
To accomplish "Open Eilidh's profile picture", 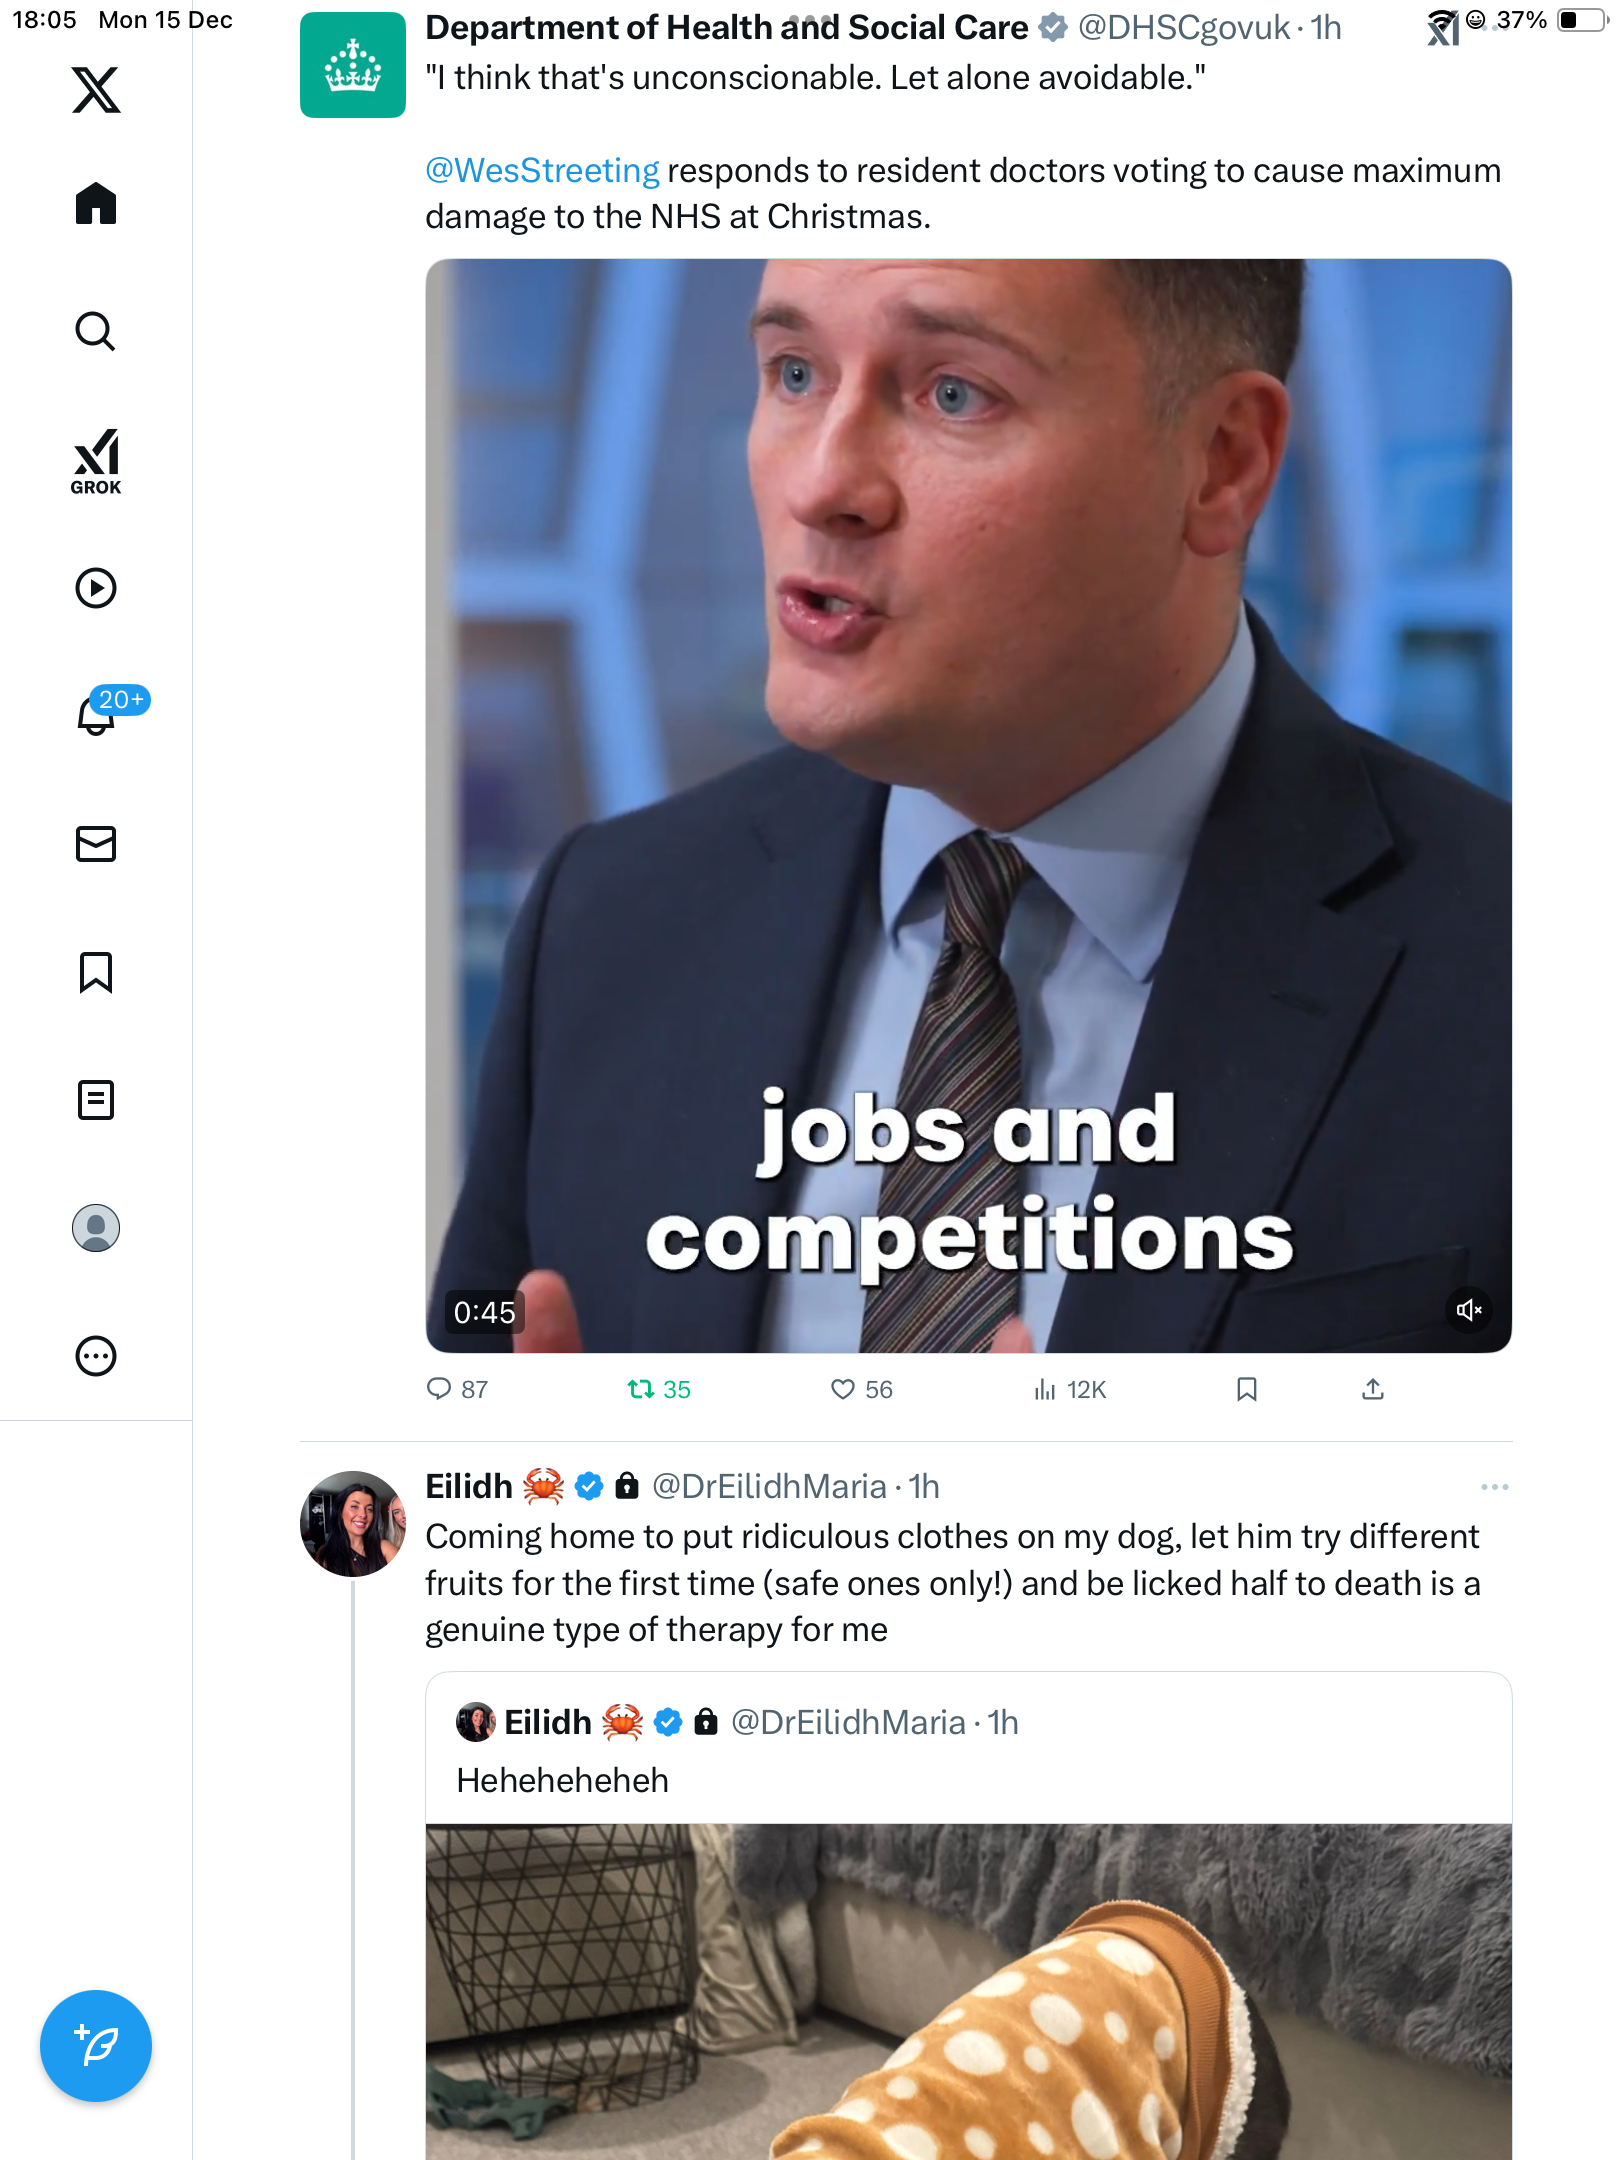I will [352, 1523].
